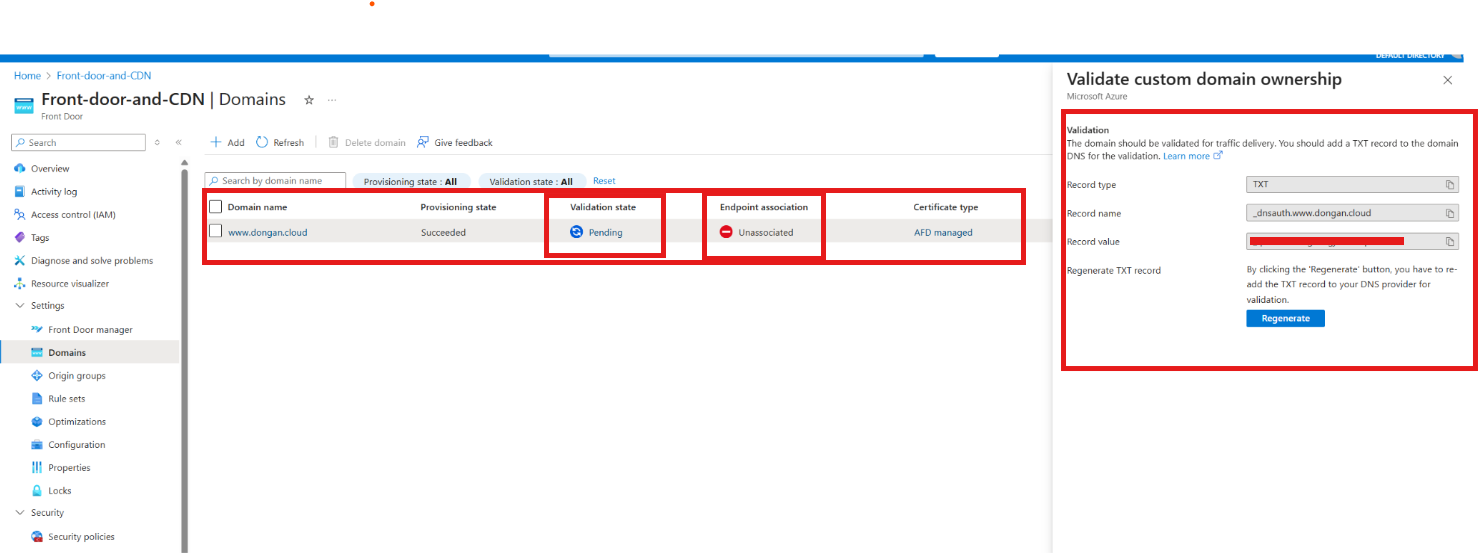Copy the Record name value

tap(1450, 213)
